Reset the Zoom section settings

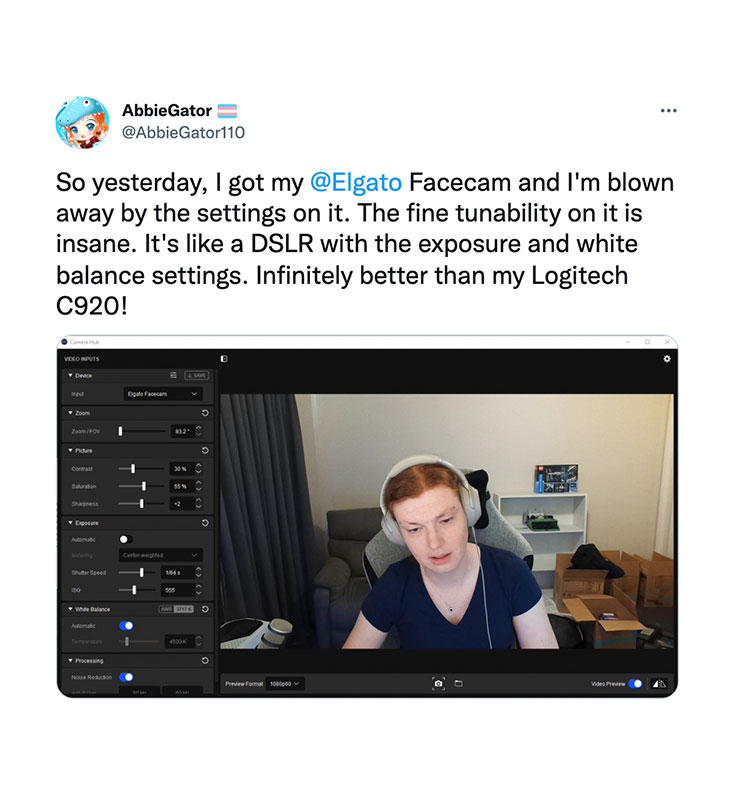[205, 413]
